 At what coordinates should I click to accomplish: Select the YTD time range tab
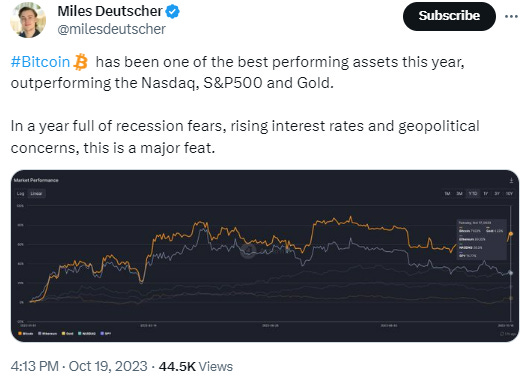[473, 194]
